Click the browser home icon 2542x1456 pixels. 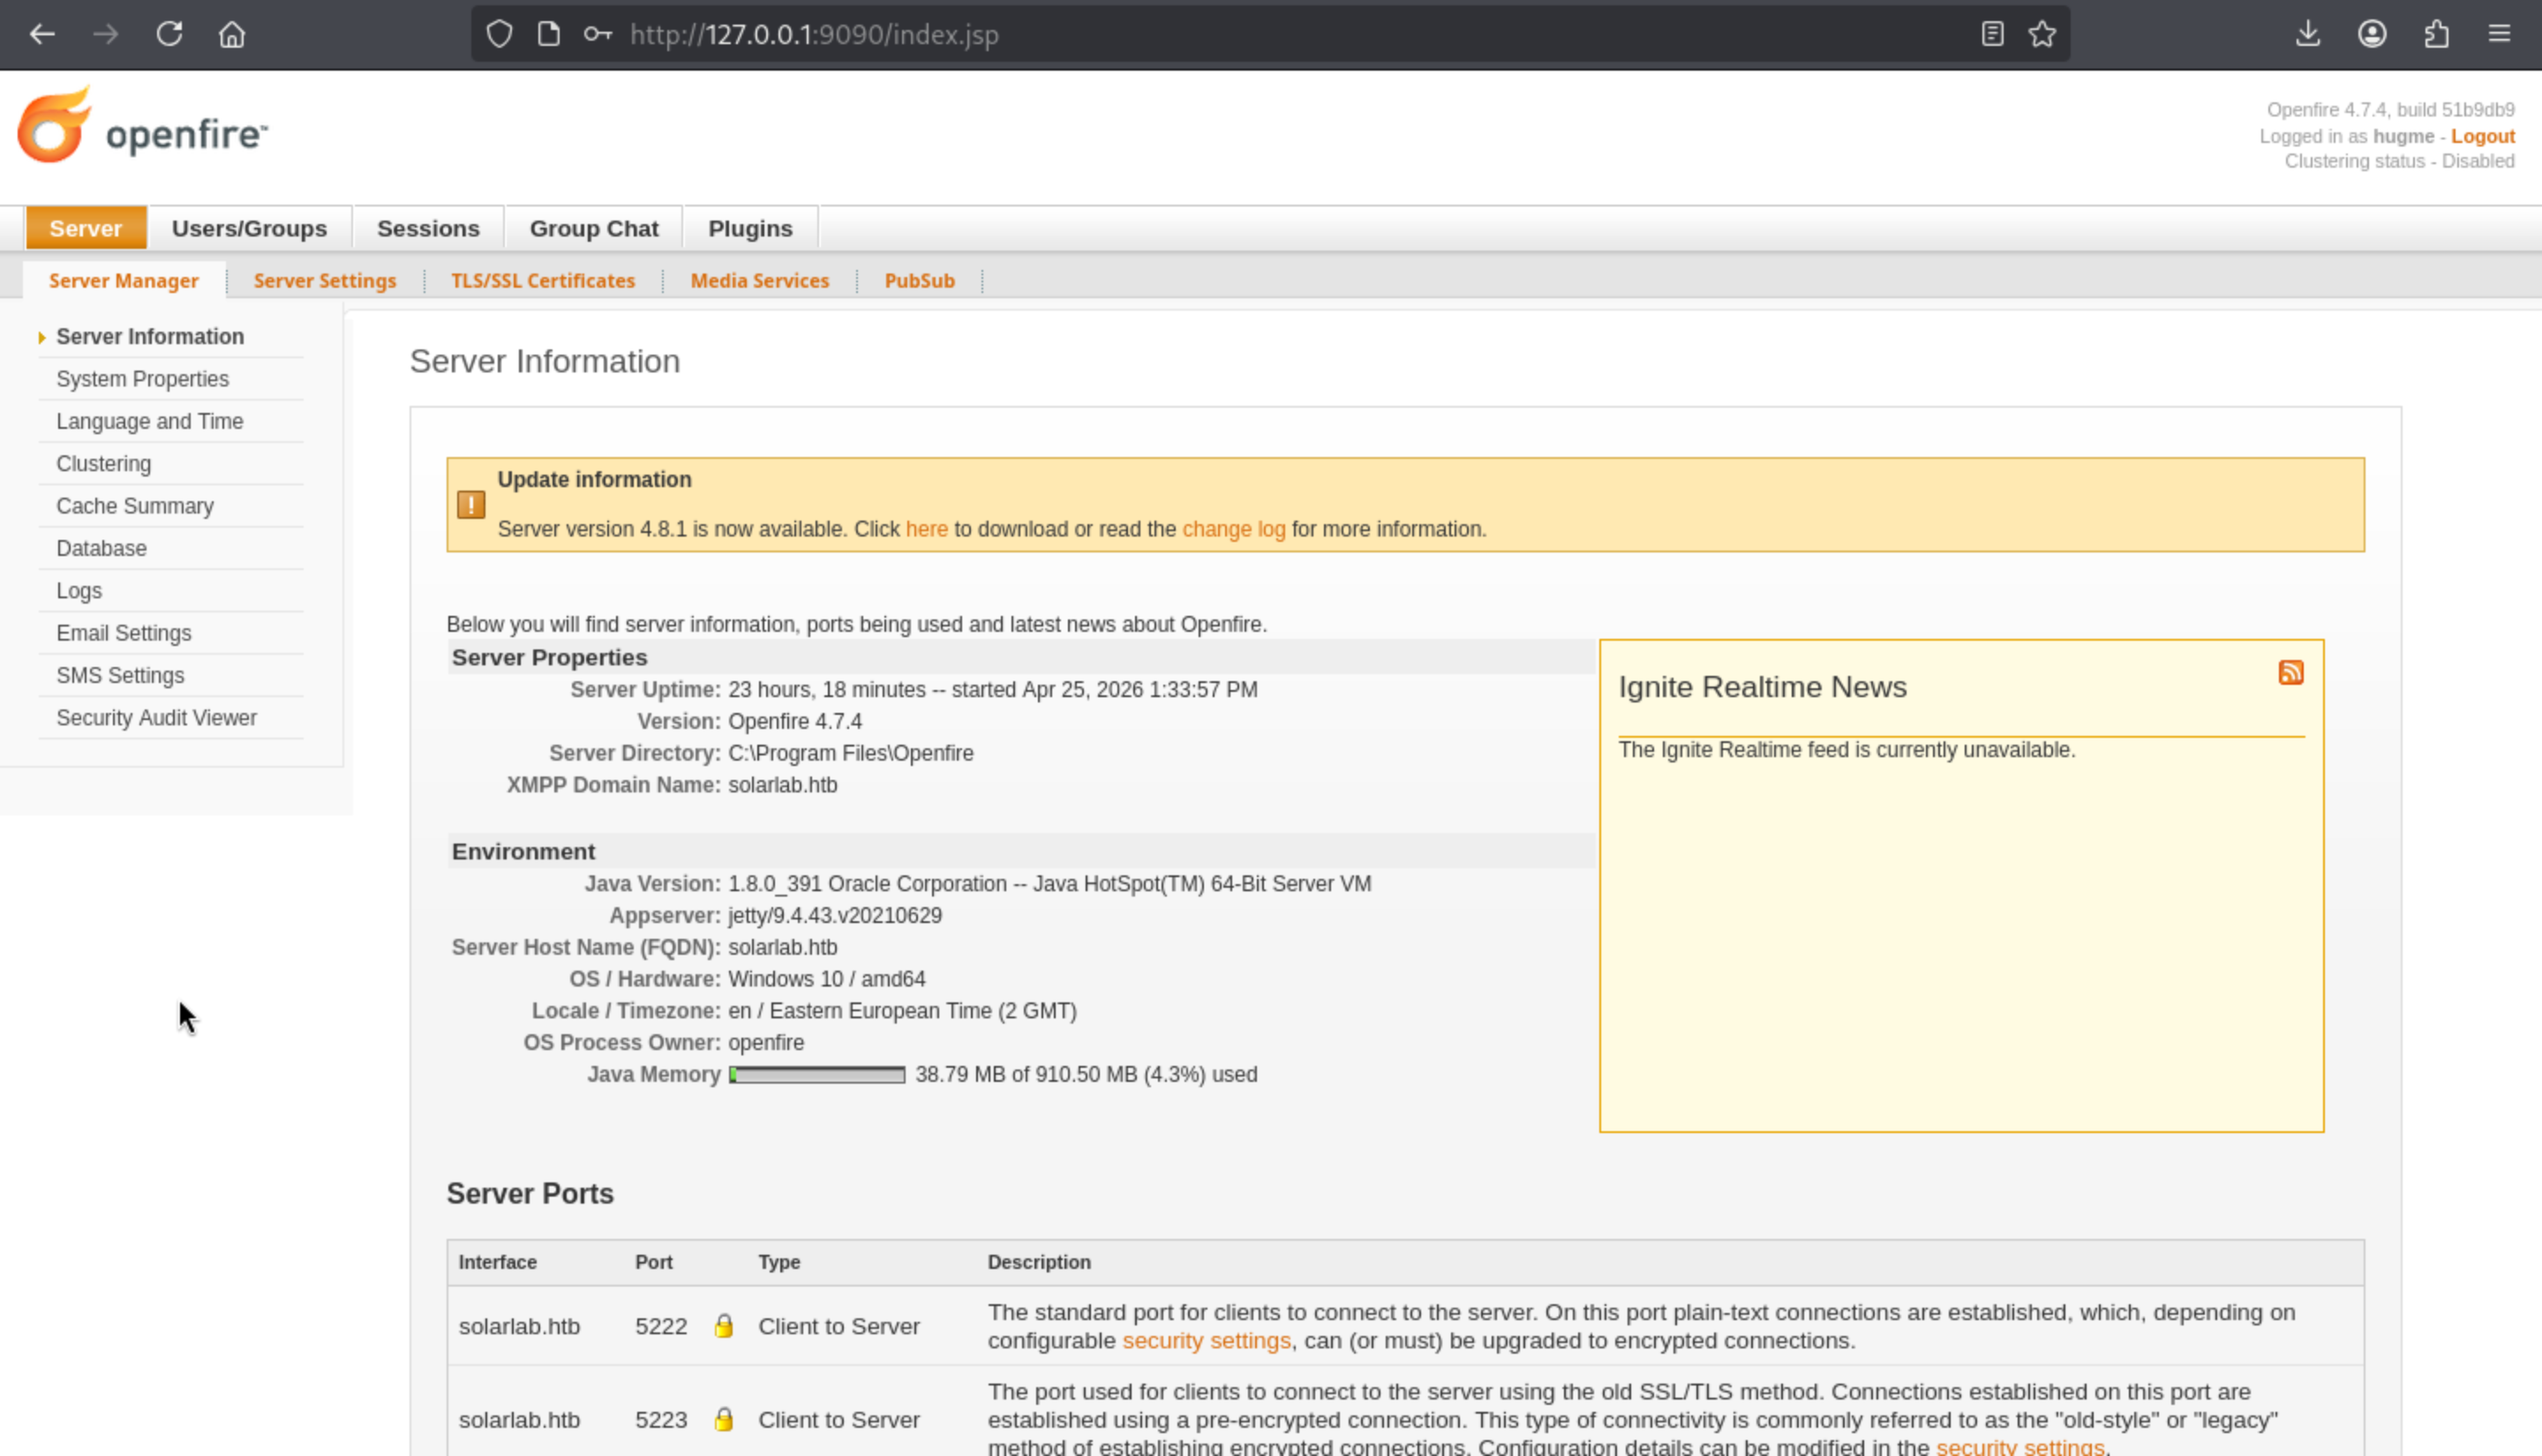click(x=232, y=34)
